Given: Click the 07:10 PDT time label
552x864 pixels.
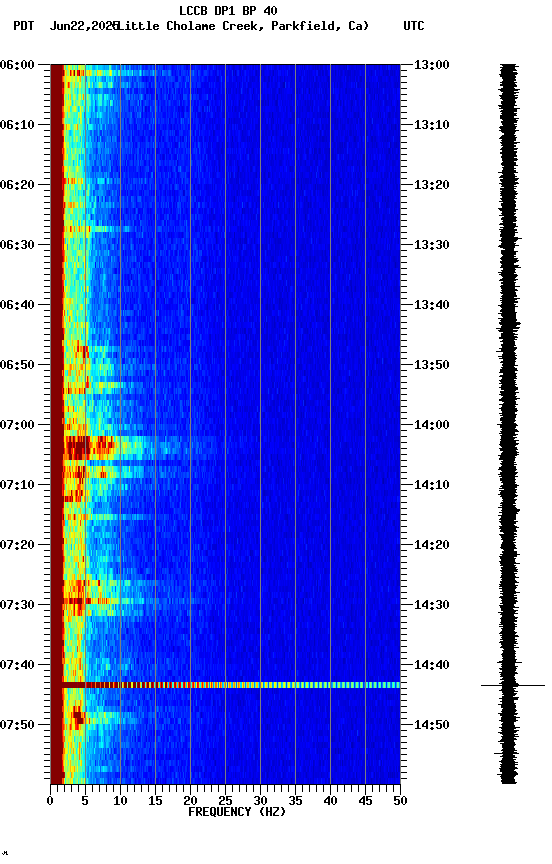Looking at the screenshot, I should tap(17, 485).
